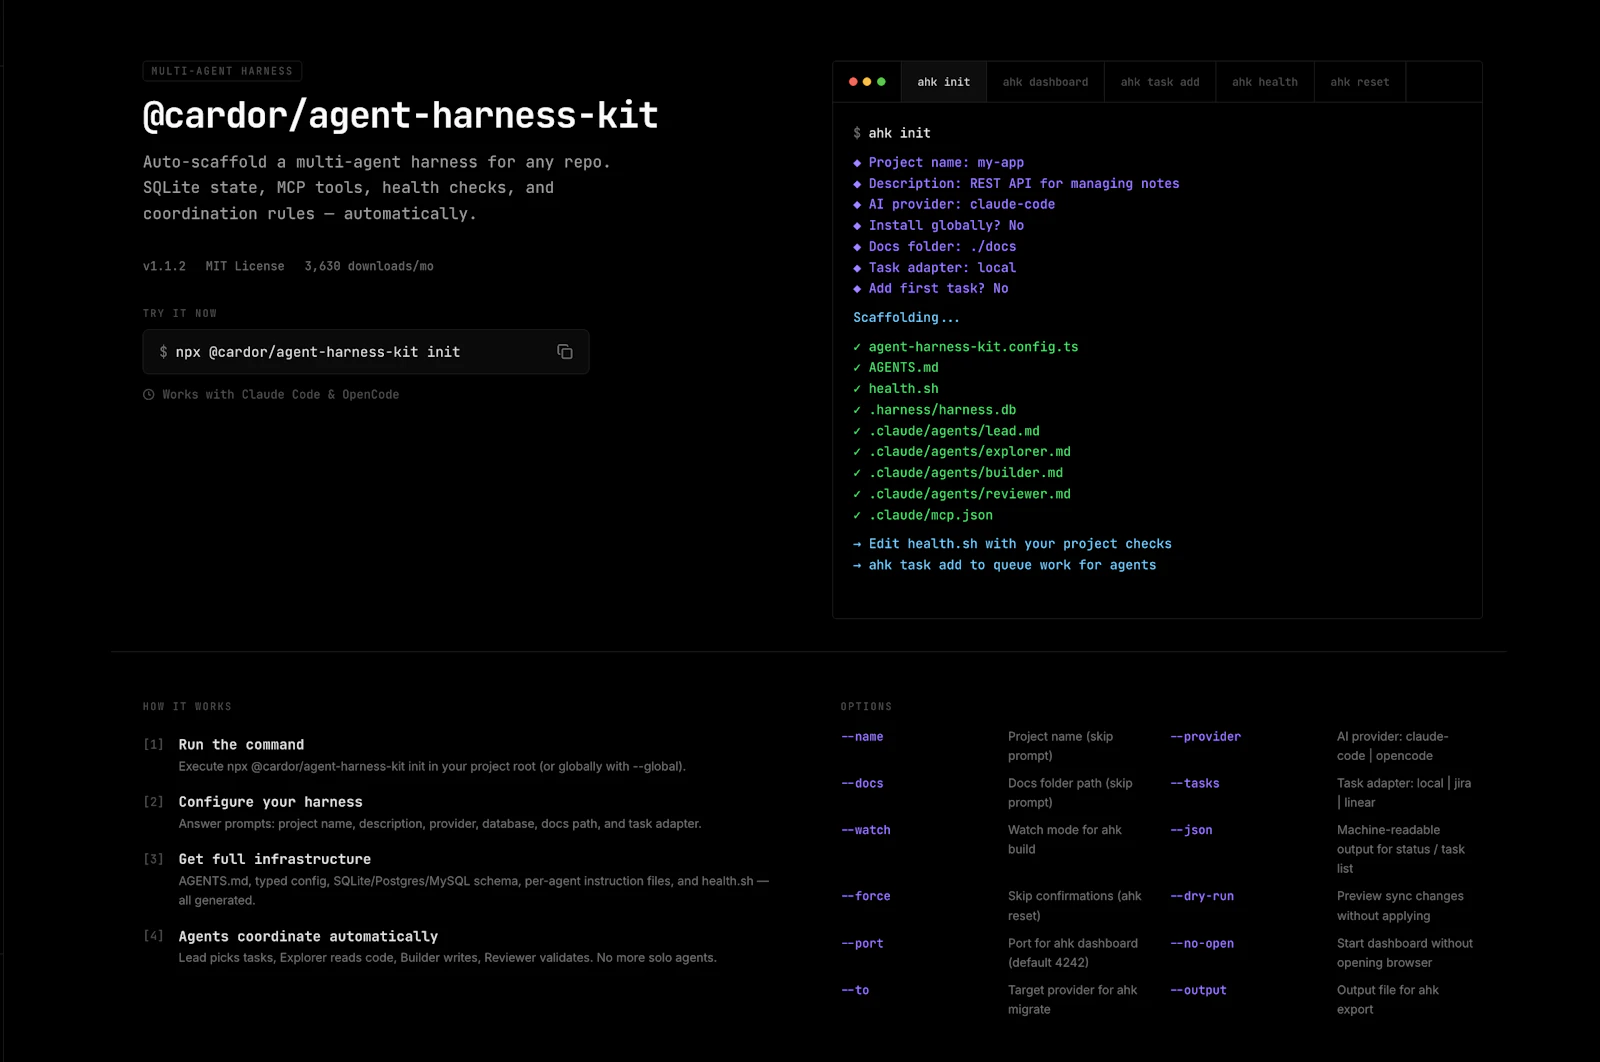
Task: Click the Description: REST API for managing notes line
Action: (x=1016, y=184)
